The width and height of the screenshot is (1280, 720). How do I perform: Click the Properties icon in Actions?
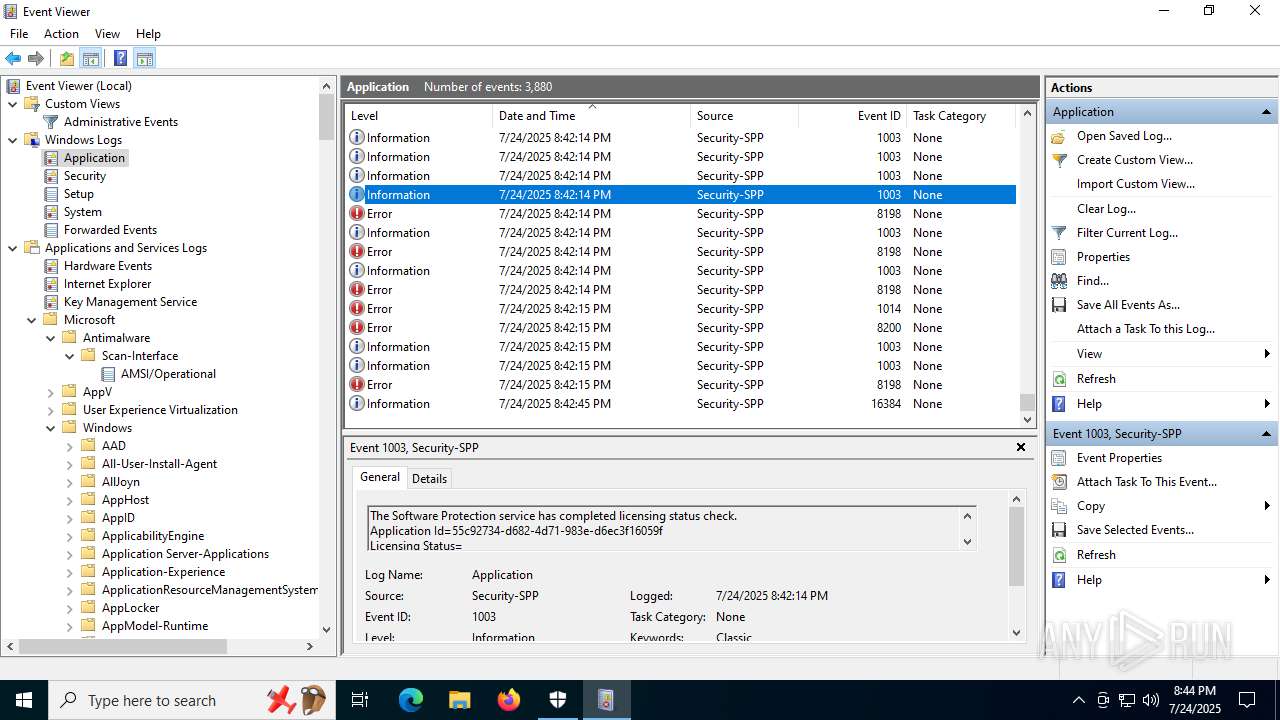[x=1059, y=257]
